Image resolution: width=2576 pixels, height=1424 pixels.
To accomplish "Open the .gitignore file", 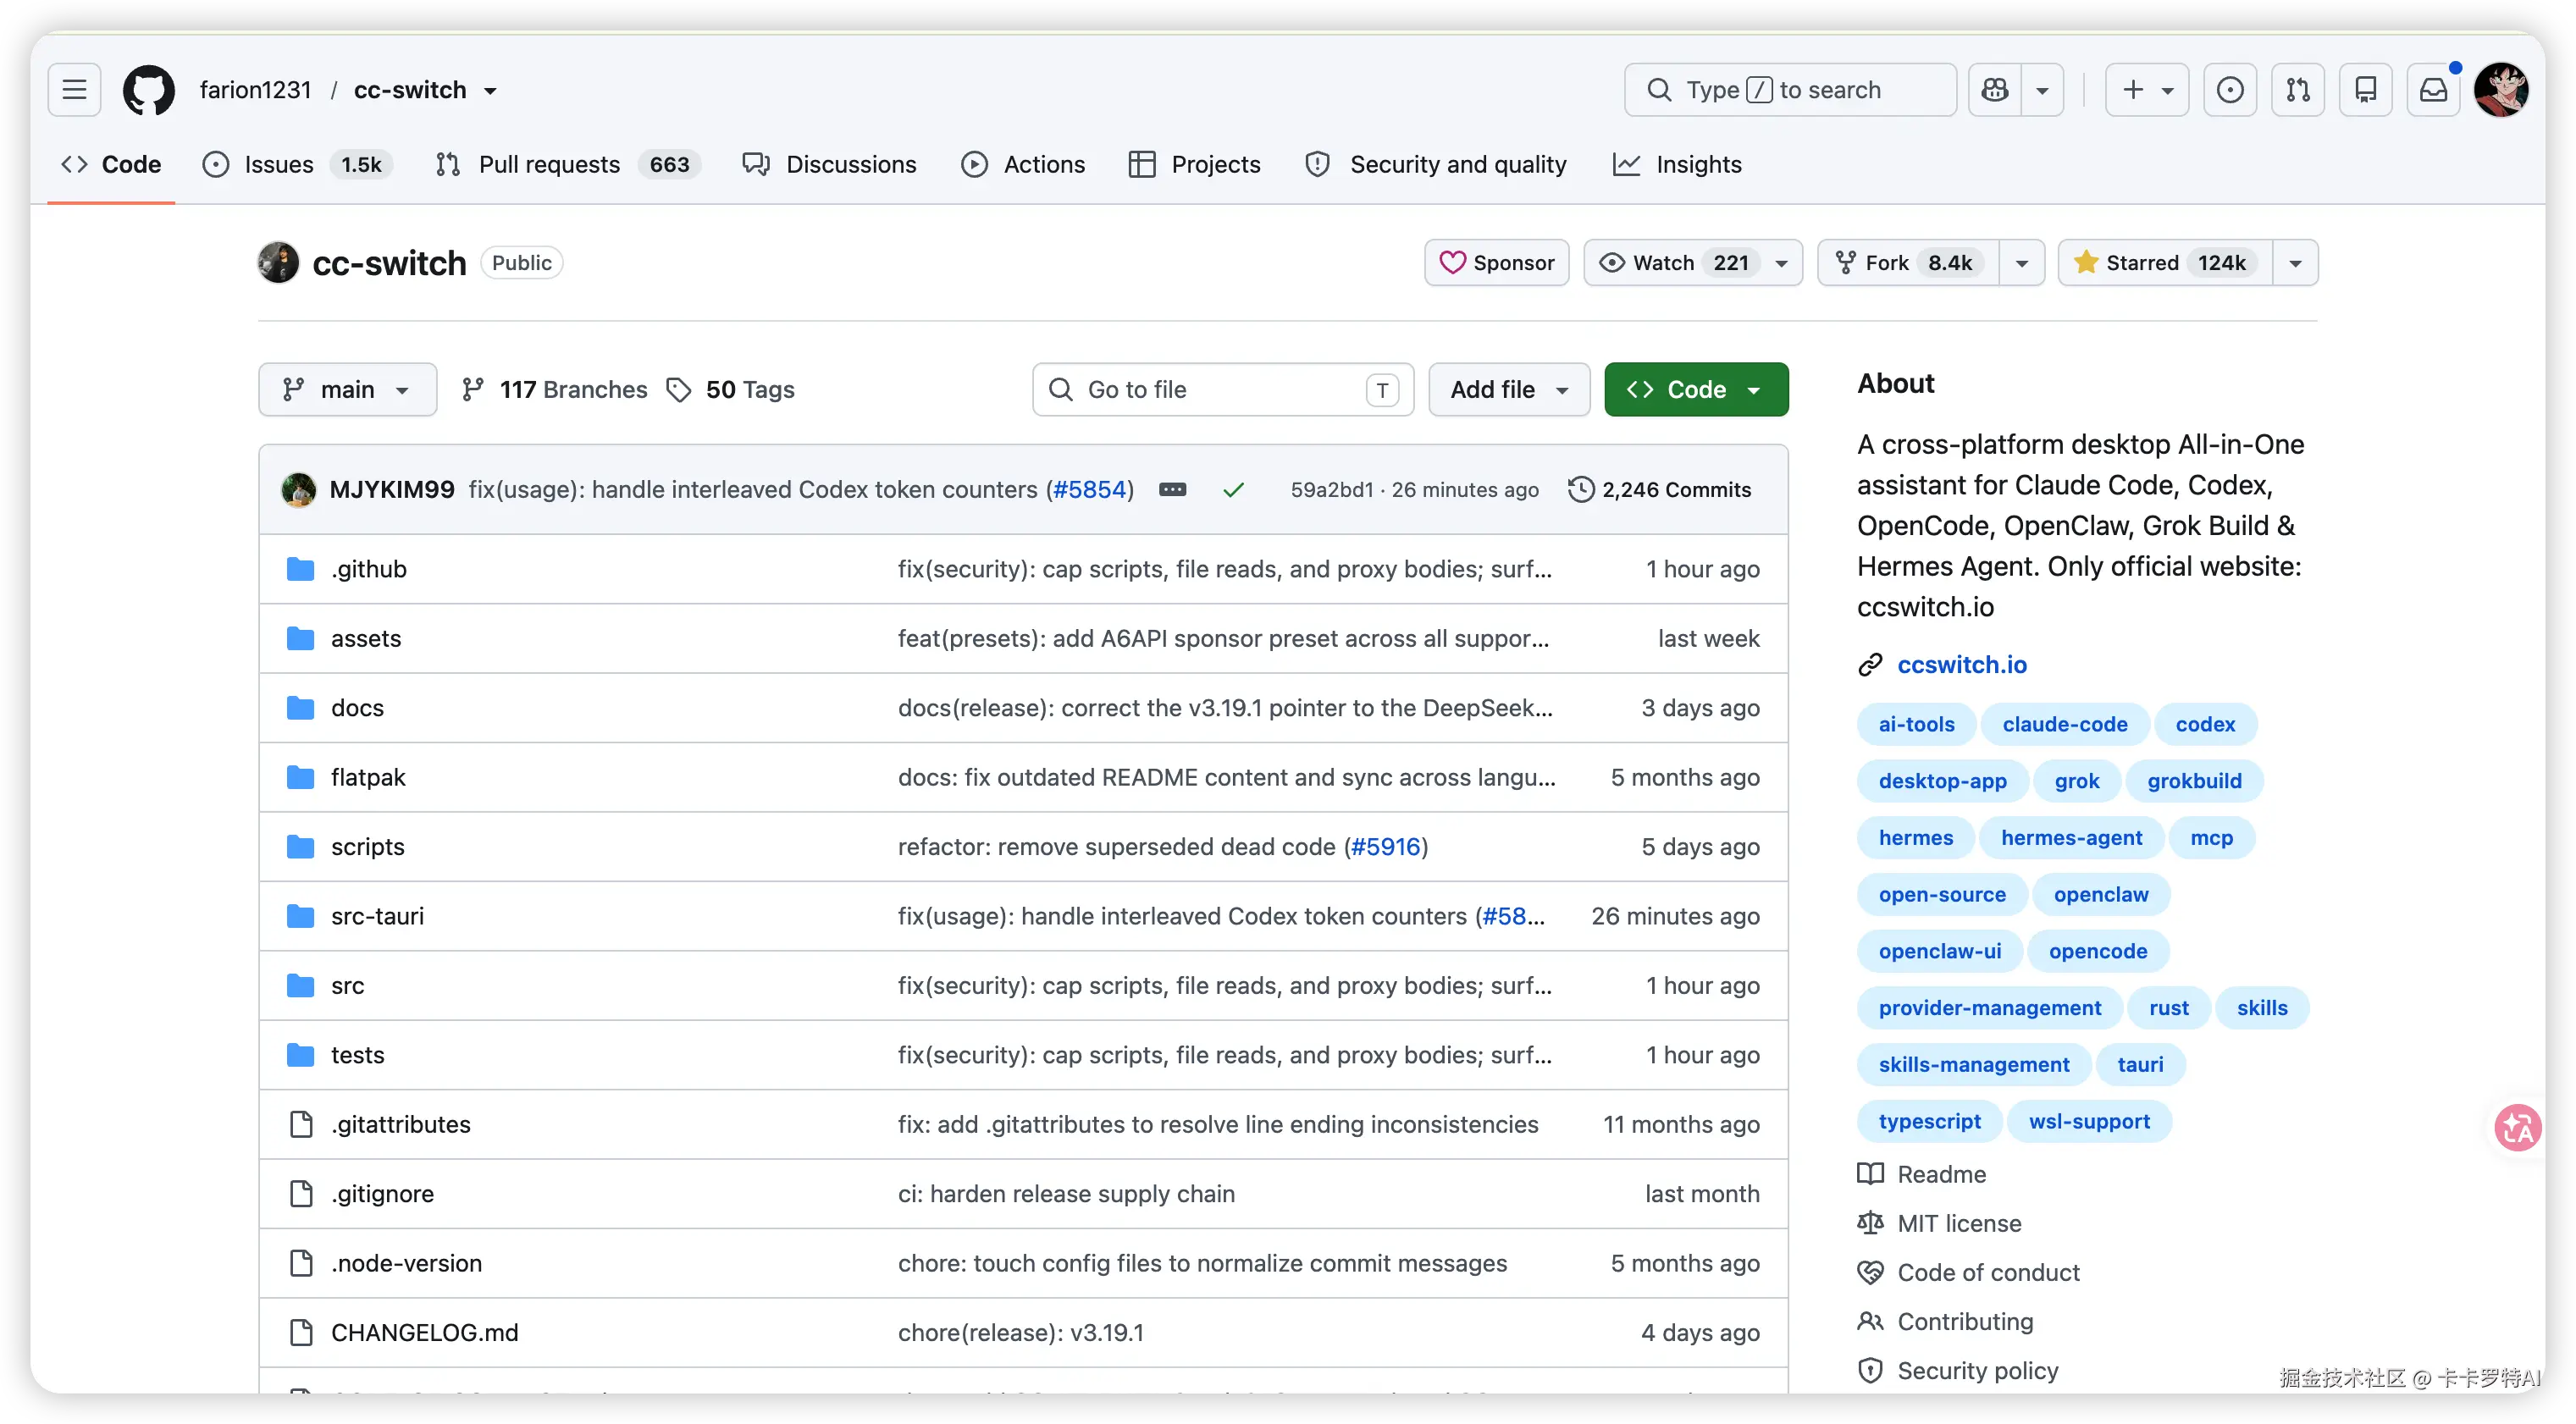I will point(382,1194).
